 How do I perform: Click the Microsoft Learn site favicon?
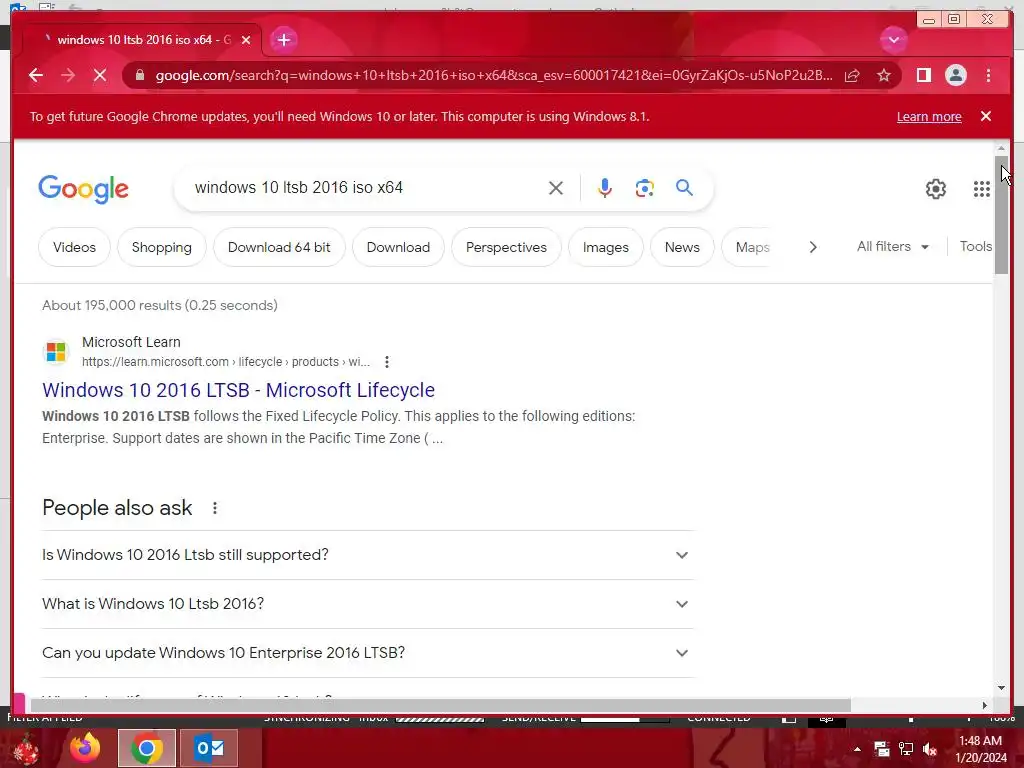coord(56,351)
